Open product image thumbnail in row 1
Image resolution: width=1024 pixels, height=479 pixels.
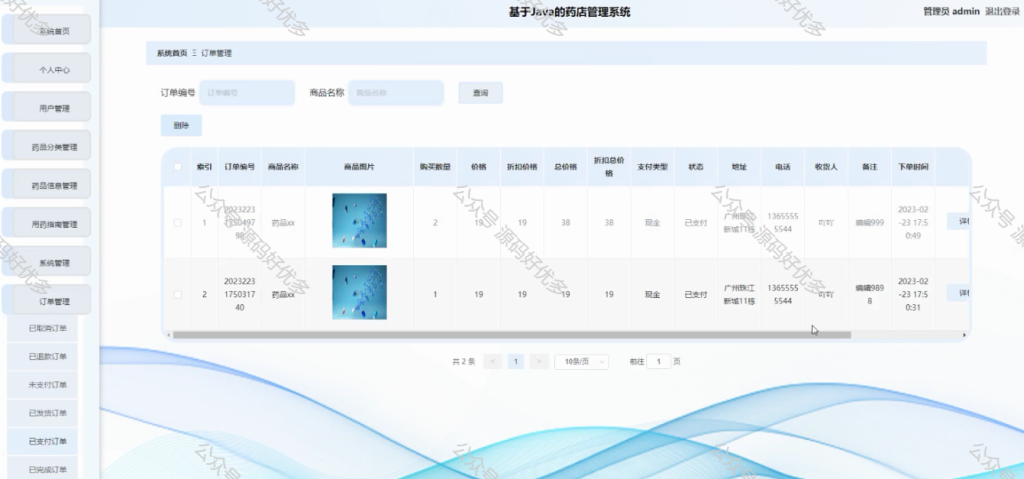[x=359, y=220]
